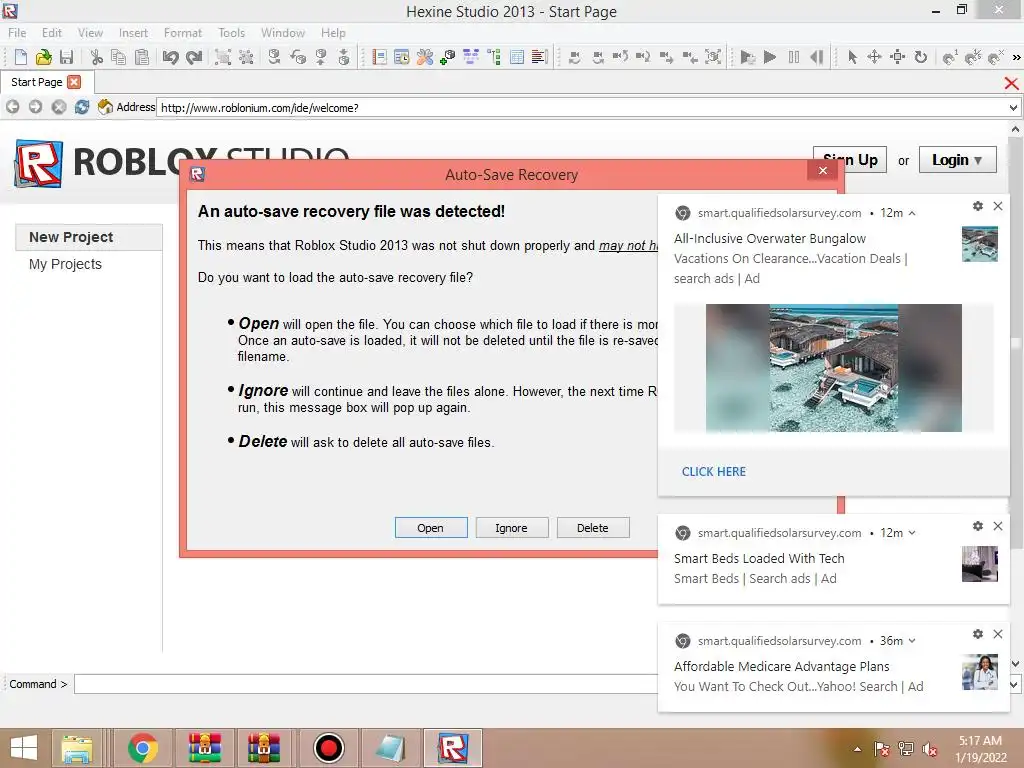
Task: Click the Open file folder icon
Action: coord(44,57)
